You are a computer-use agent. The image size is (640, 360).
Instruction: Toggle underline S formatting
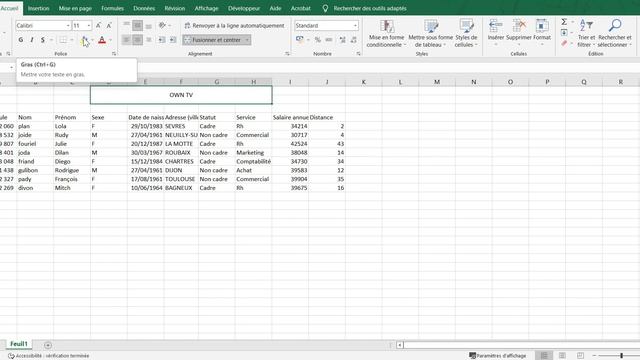pyautogui.click(x=42, y=40)
